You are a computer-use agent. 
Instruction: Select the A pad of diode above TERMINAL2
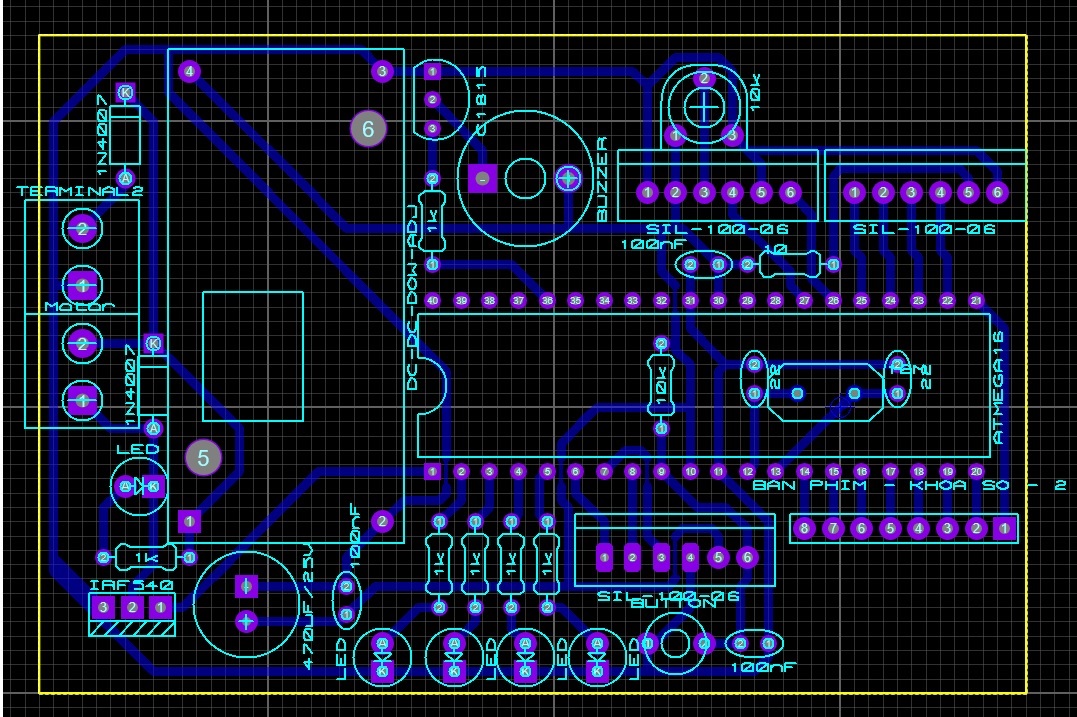(x=125, y=178)
